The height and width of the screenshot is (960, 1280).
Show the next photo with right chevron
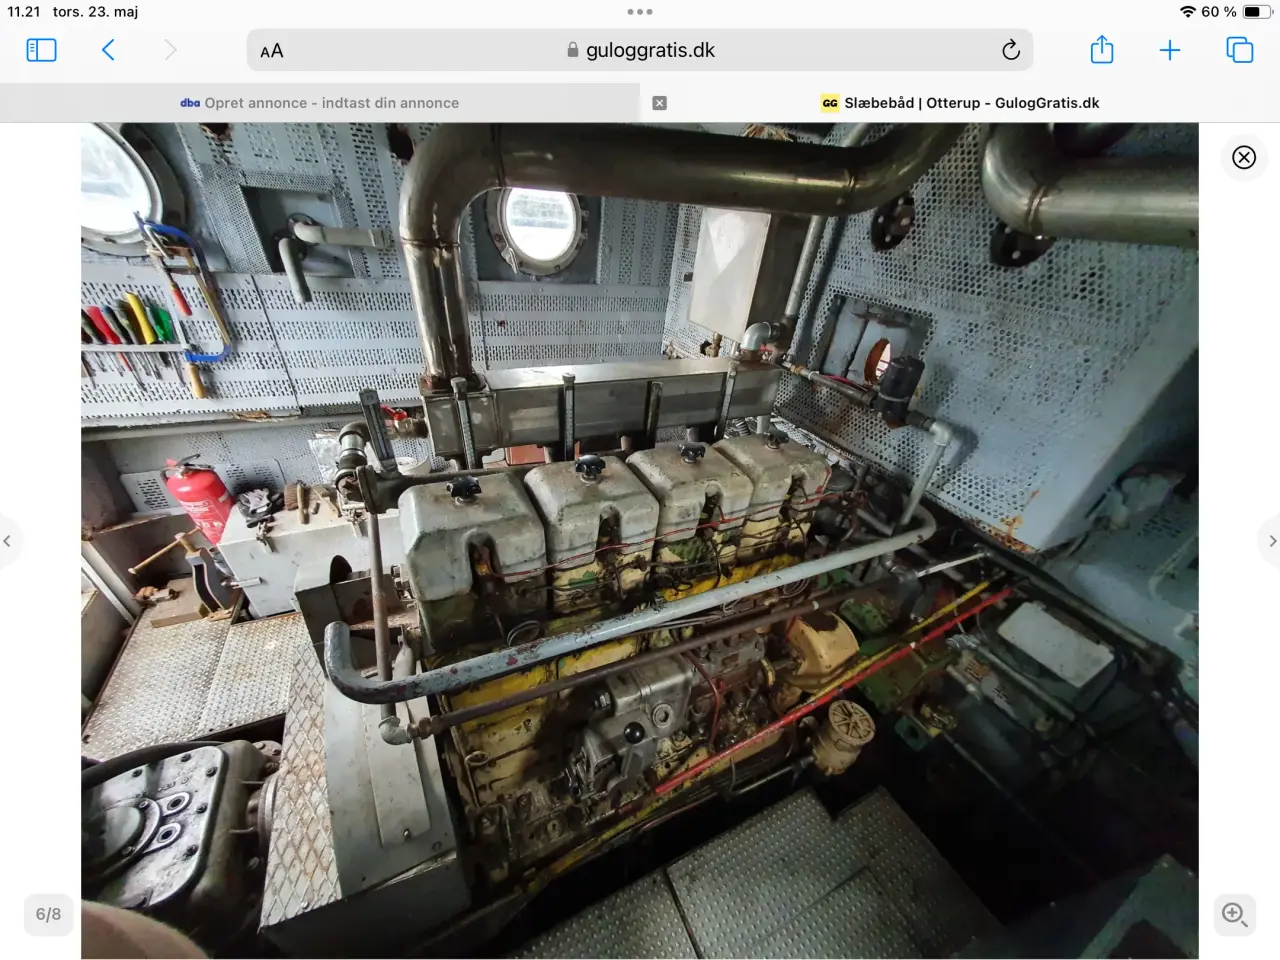[1272, 541]
